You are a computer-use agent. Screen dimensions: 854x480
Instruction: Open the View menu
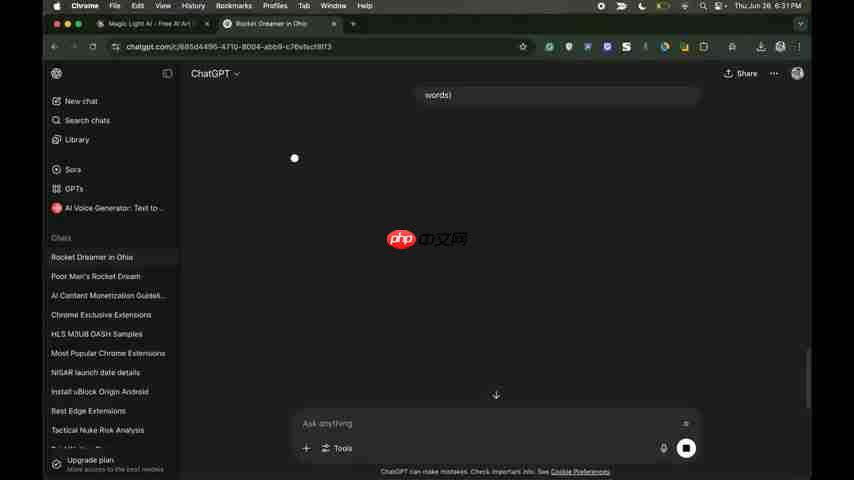point(163,6)
